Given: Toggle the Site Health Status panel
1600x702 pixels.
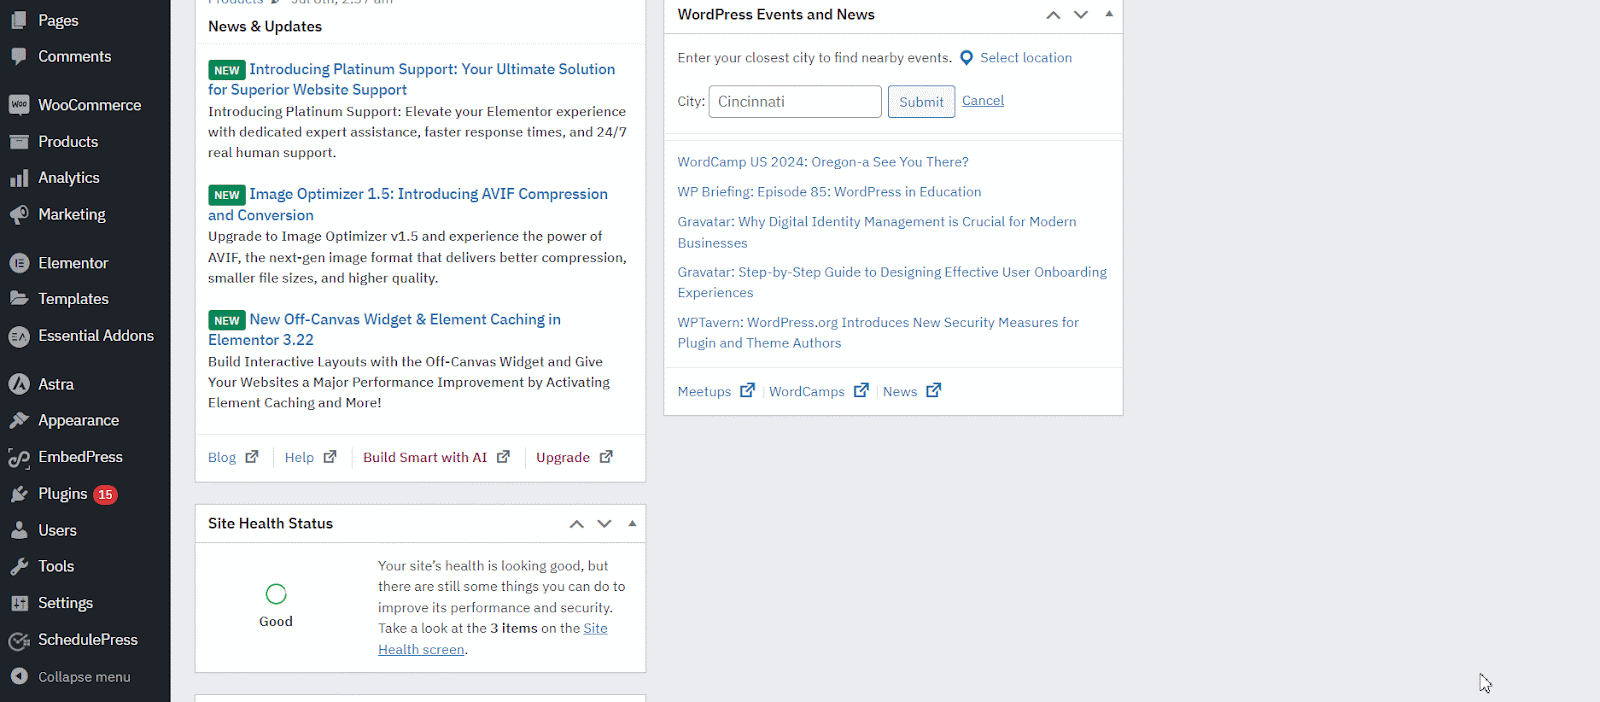Looking at the screenshot, I should point(632,523).
